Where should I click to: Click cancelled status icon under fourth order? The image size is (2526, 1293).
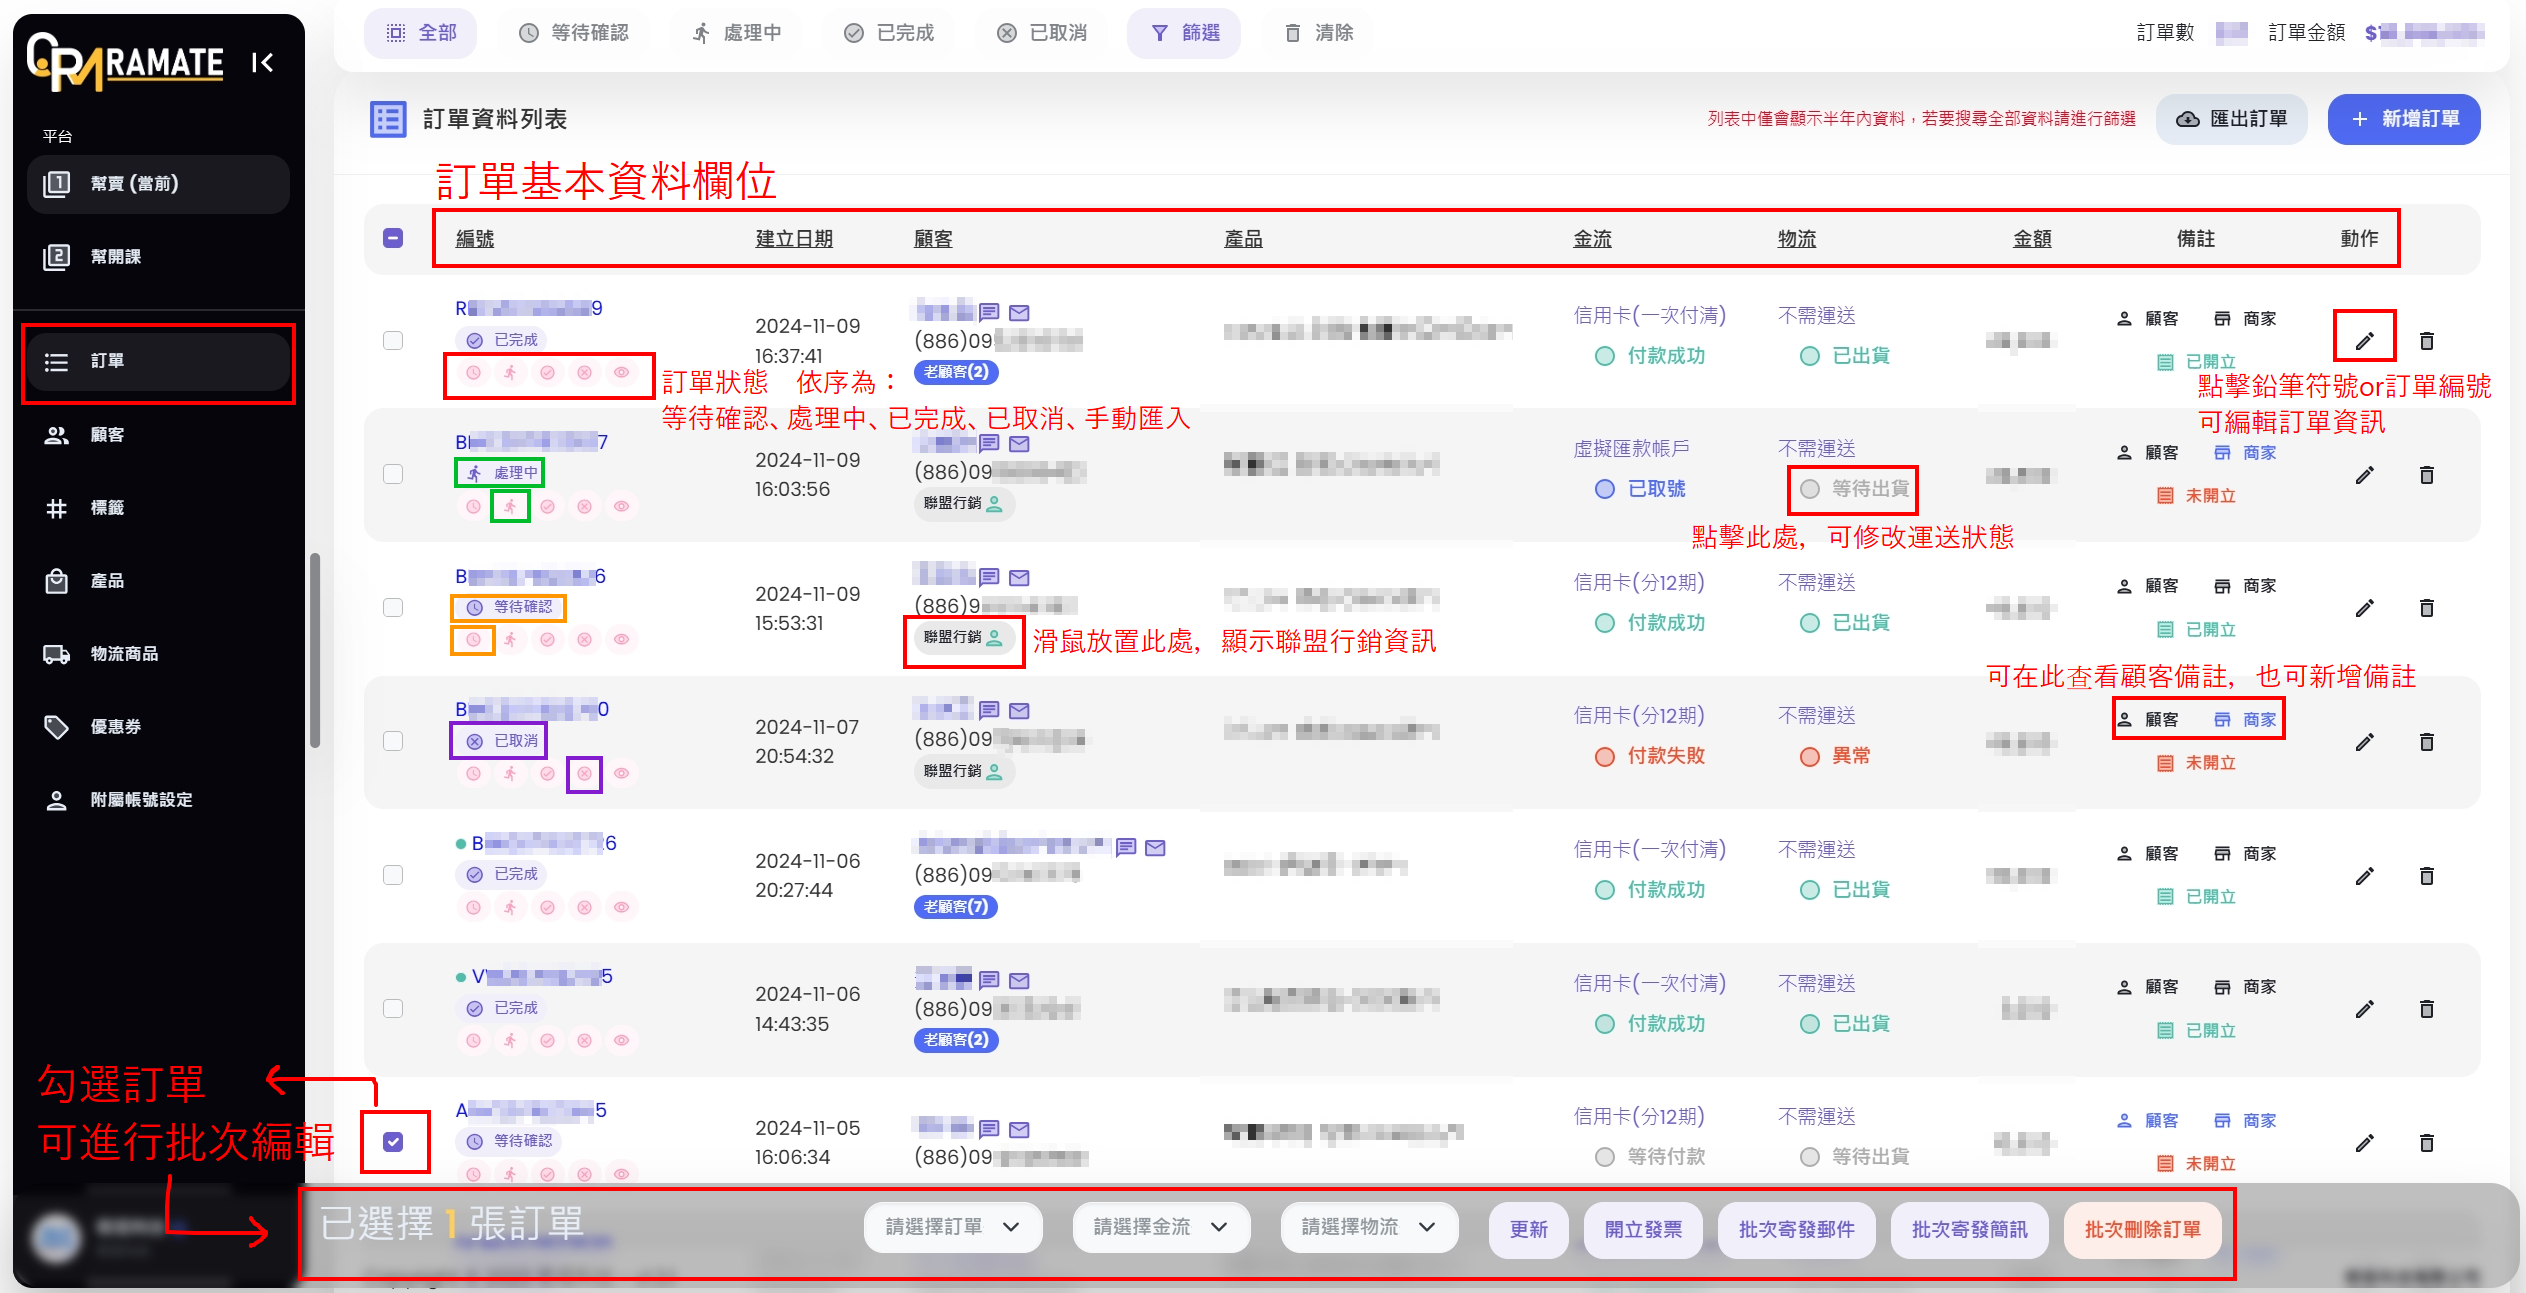tap(584, 774)
